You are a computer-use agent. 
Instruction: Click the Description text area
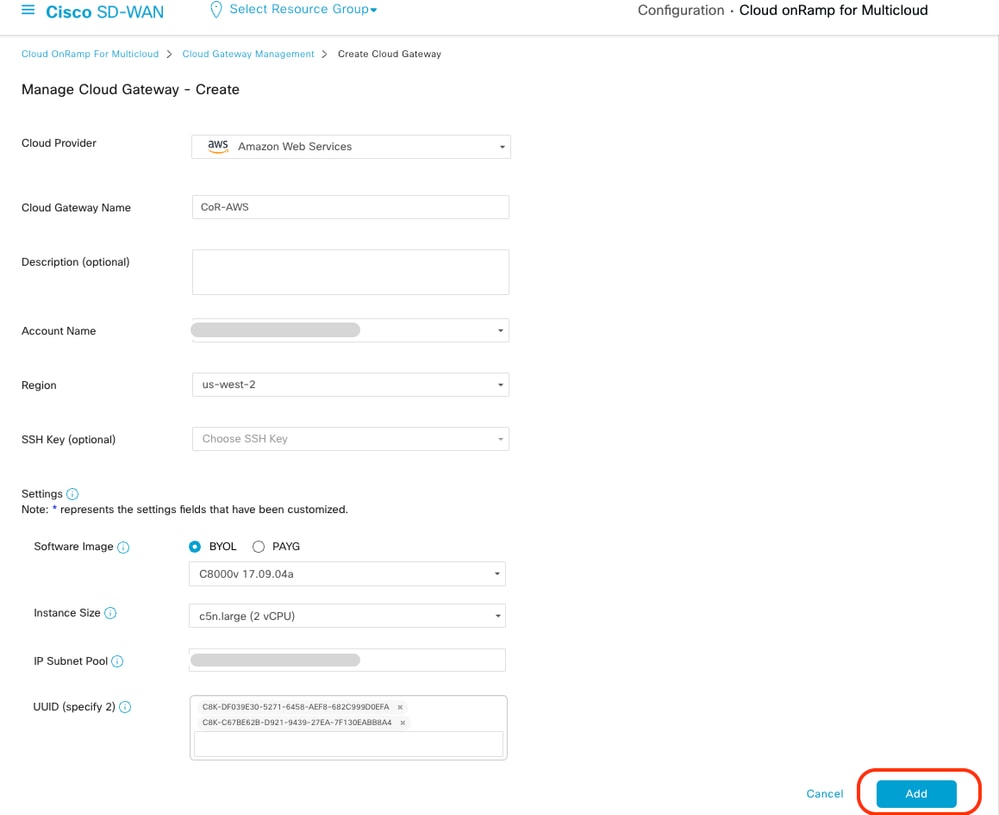[350, 272]
